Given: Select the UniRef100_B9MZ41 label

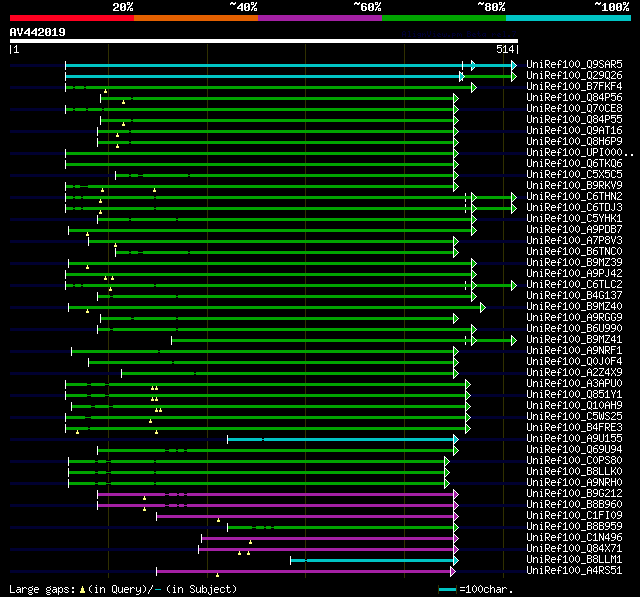Looking at the screenshot, I should pyautogui.click(x=574, y=340).
